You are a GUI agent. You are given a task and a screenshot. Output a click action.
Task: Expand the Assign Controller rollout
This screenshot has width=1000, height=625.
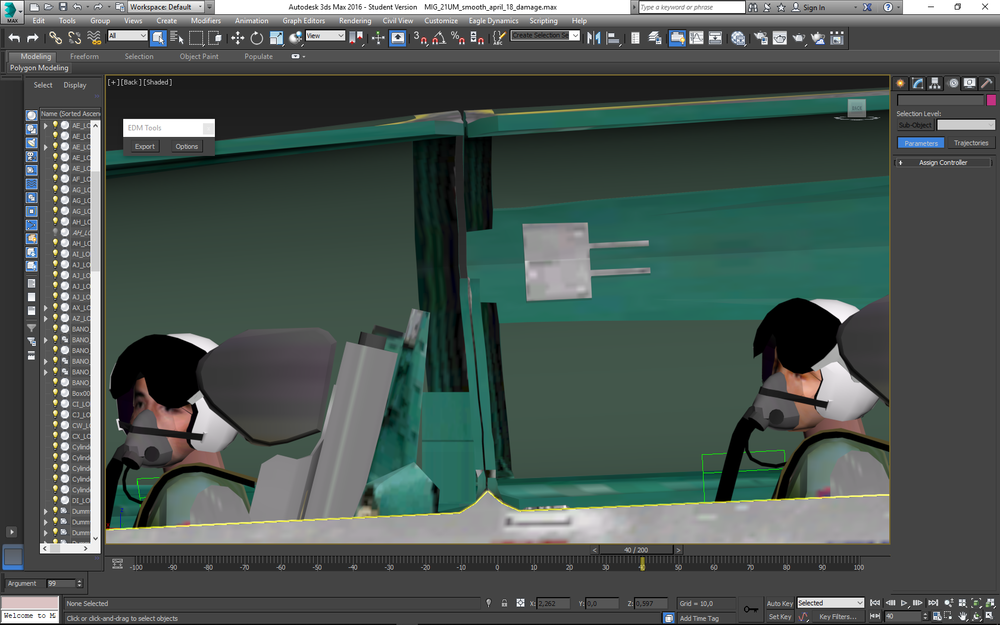(942, 162)
